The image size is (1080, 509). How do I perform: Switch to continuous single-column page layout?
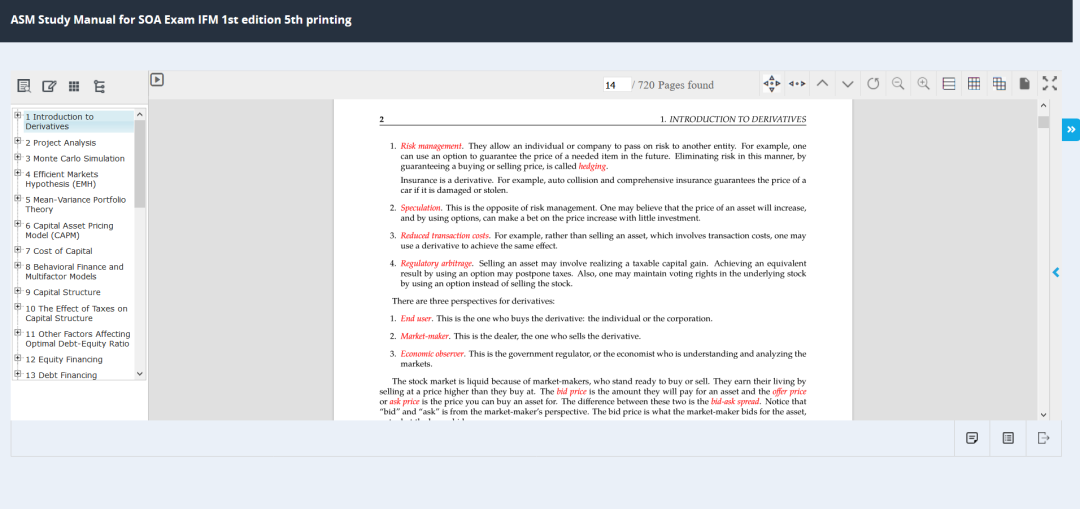pyautogui.click(x=948, y=84)
